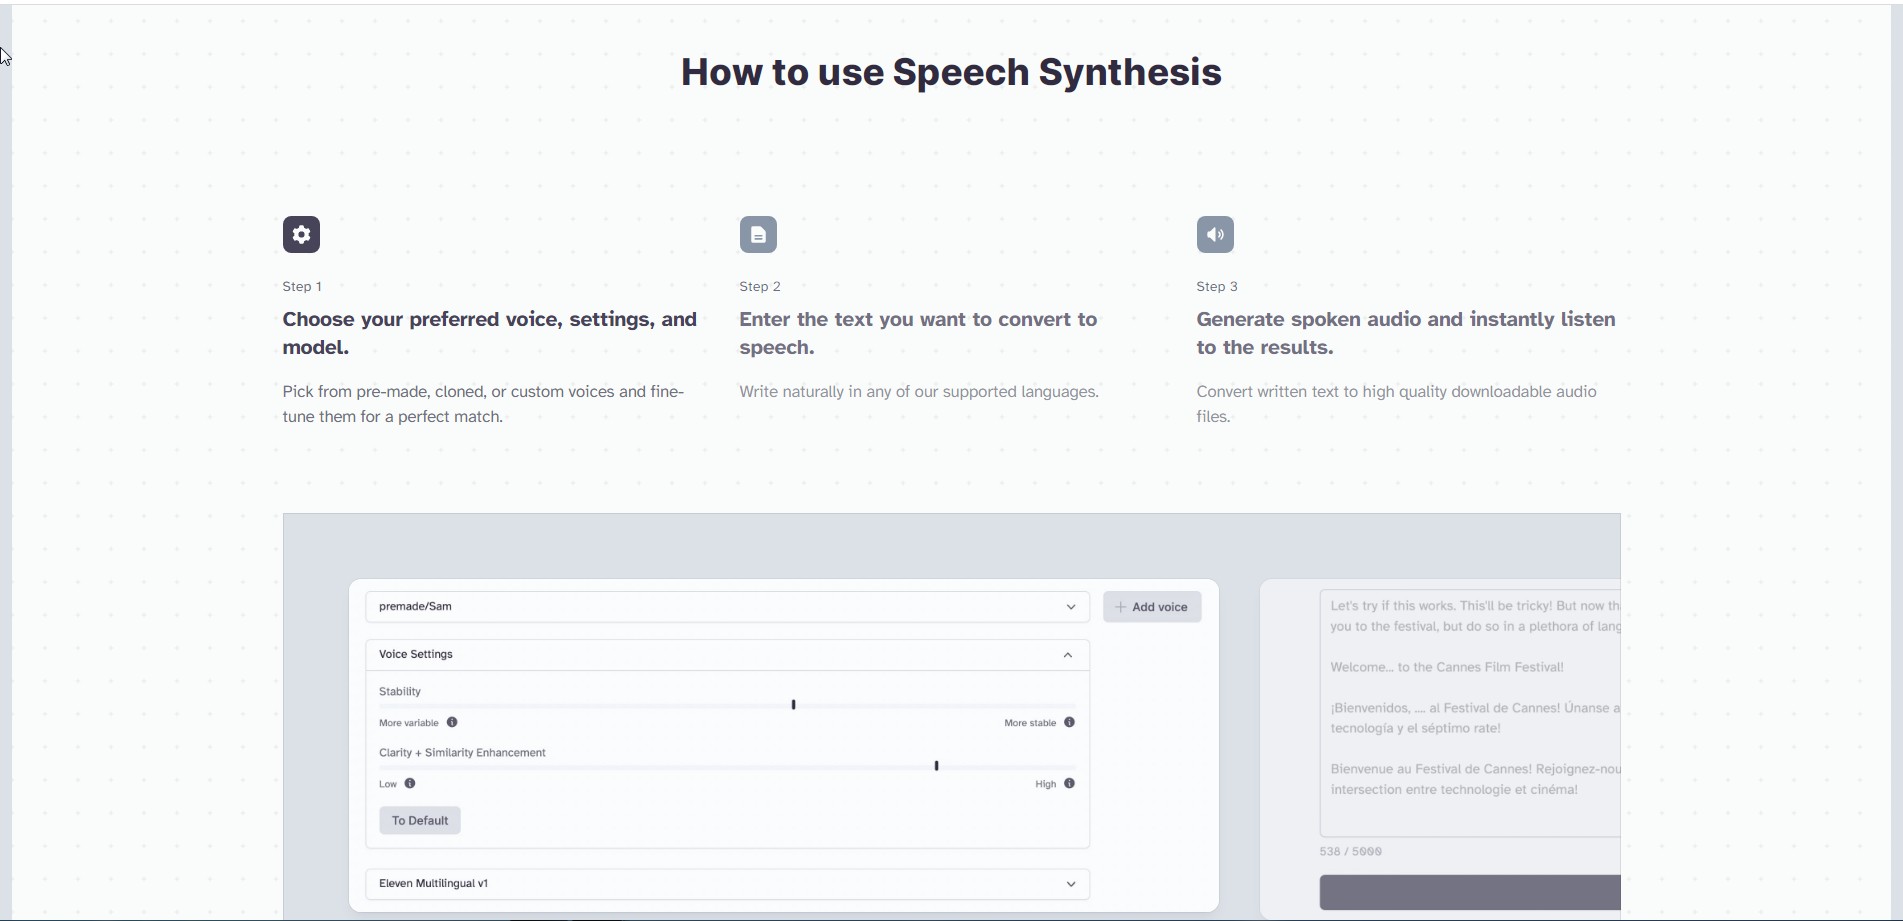Click the Step 2 document icon
The width and height of the screenshot is (1903, 921).
pyautogui.click(x=758, y=235)
